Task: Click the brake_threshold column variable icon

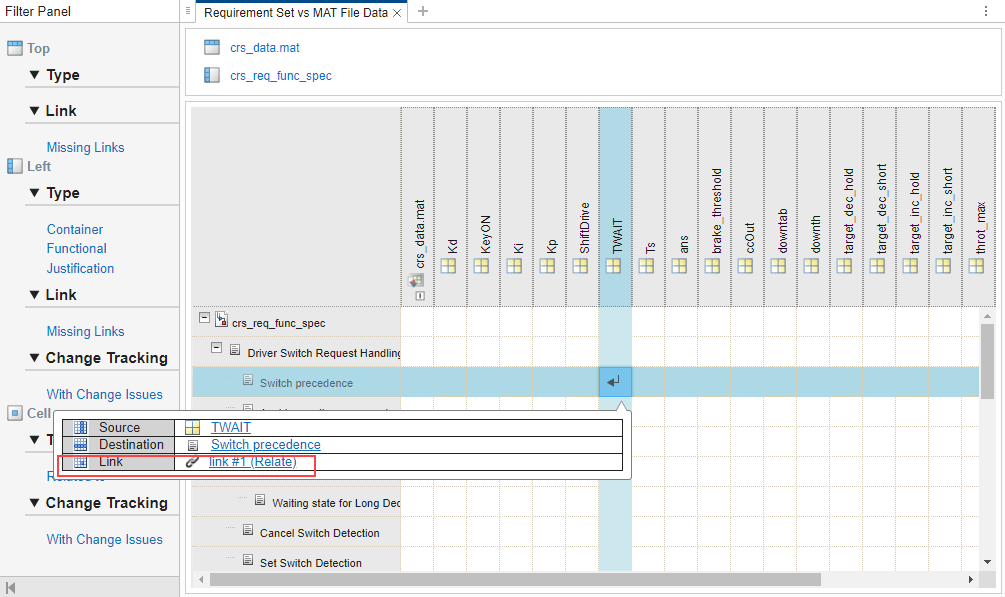Action: point(714,266)
